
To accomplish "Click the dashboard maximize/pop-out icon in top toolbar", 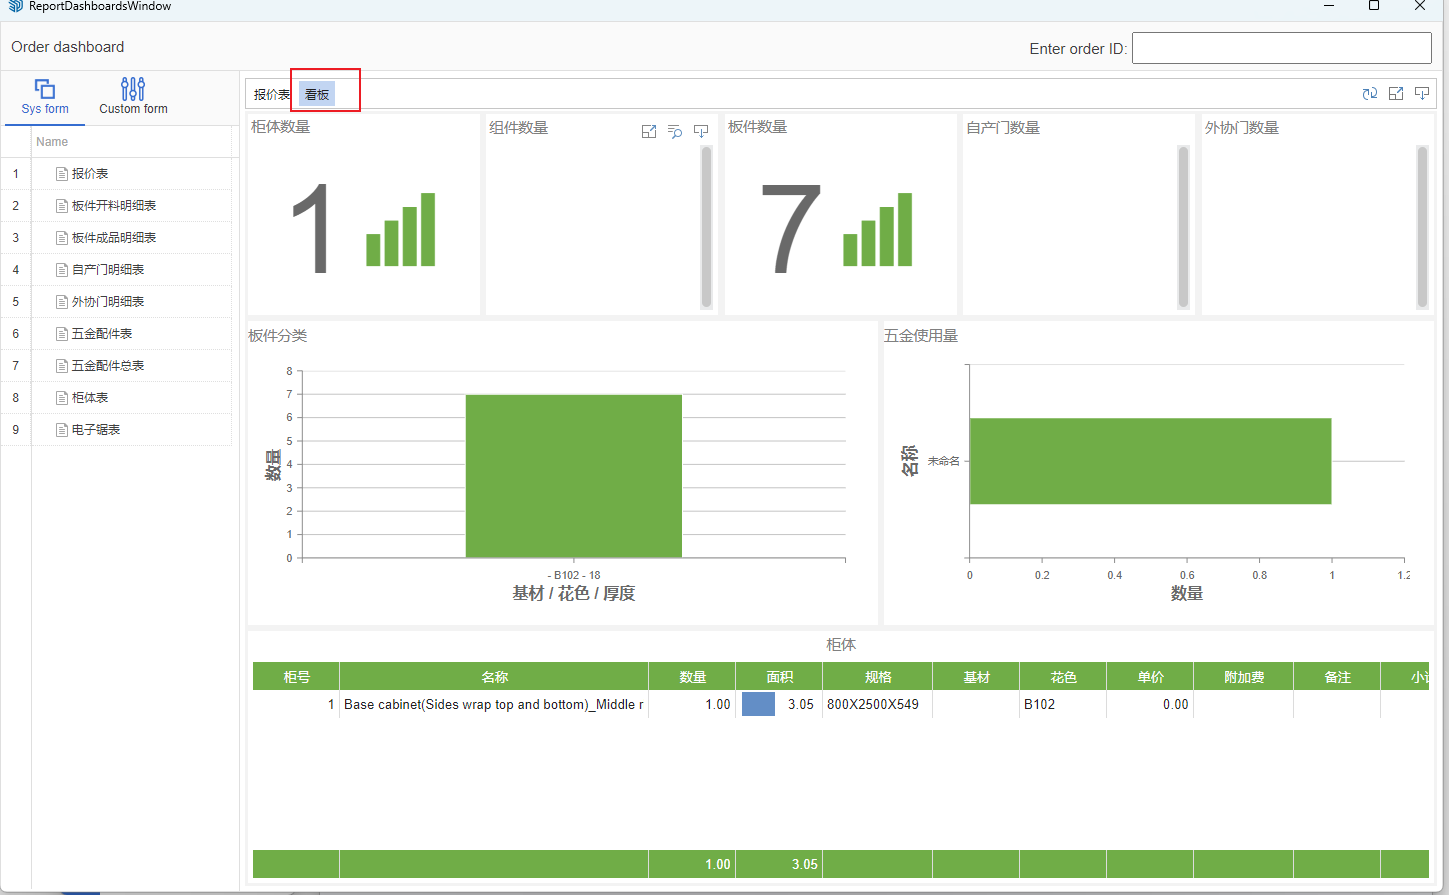I will click(x=1396, y=94).
